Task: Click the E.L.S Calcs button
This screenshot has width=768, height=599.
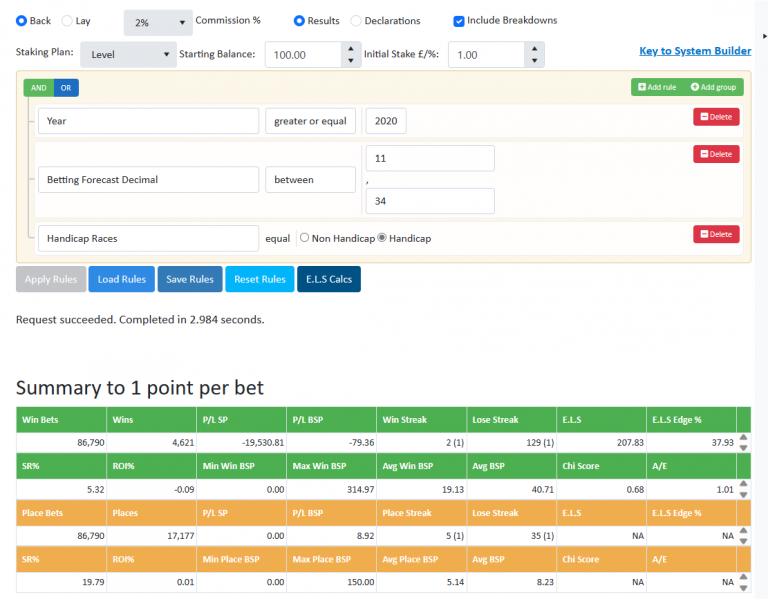Action: [x=329, y=279]
